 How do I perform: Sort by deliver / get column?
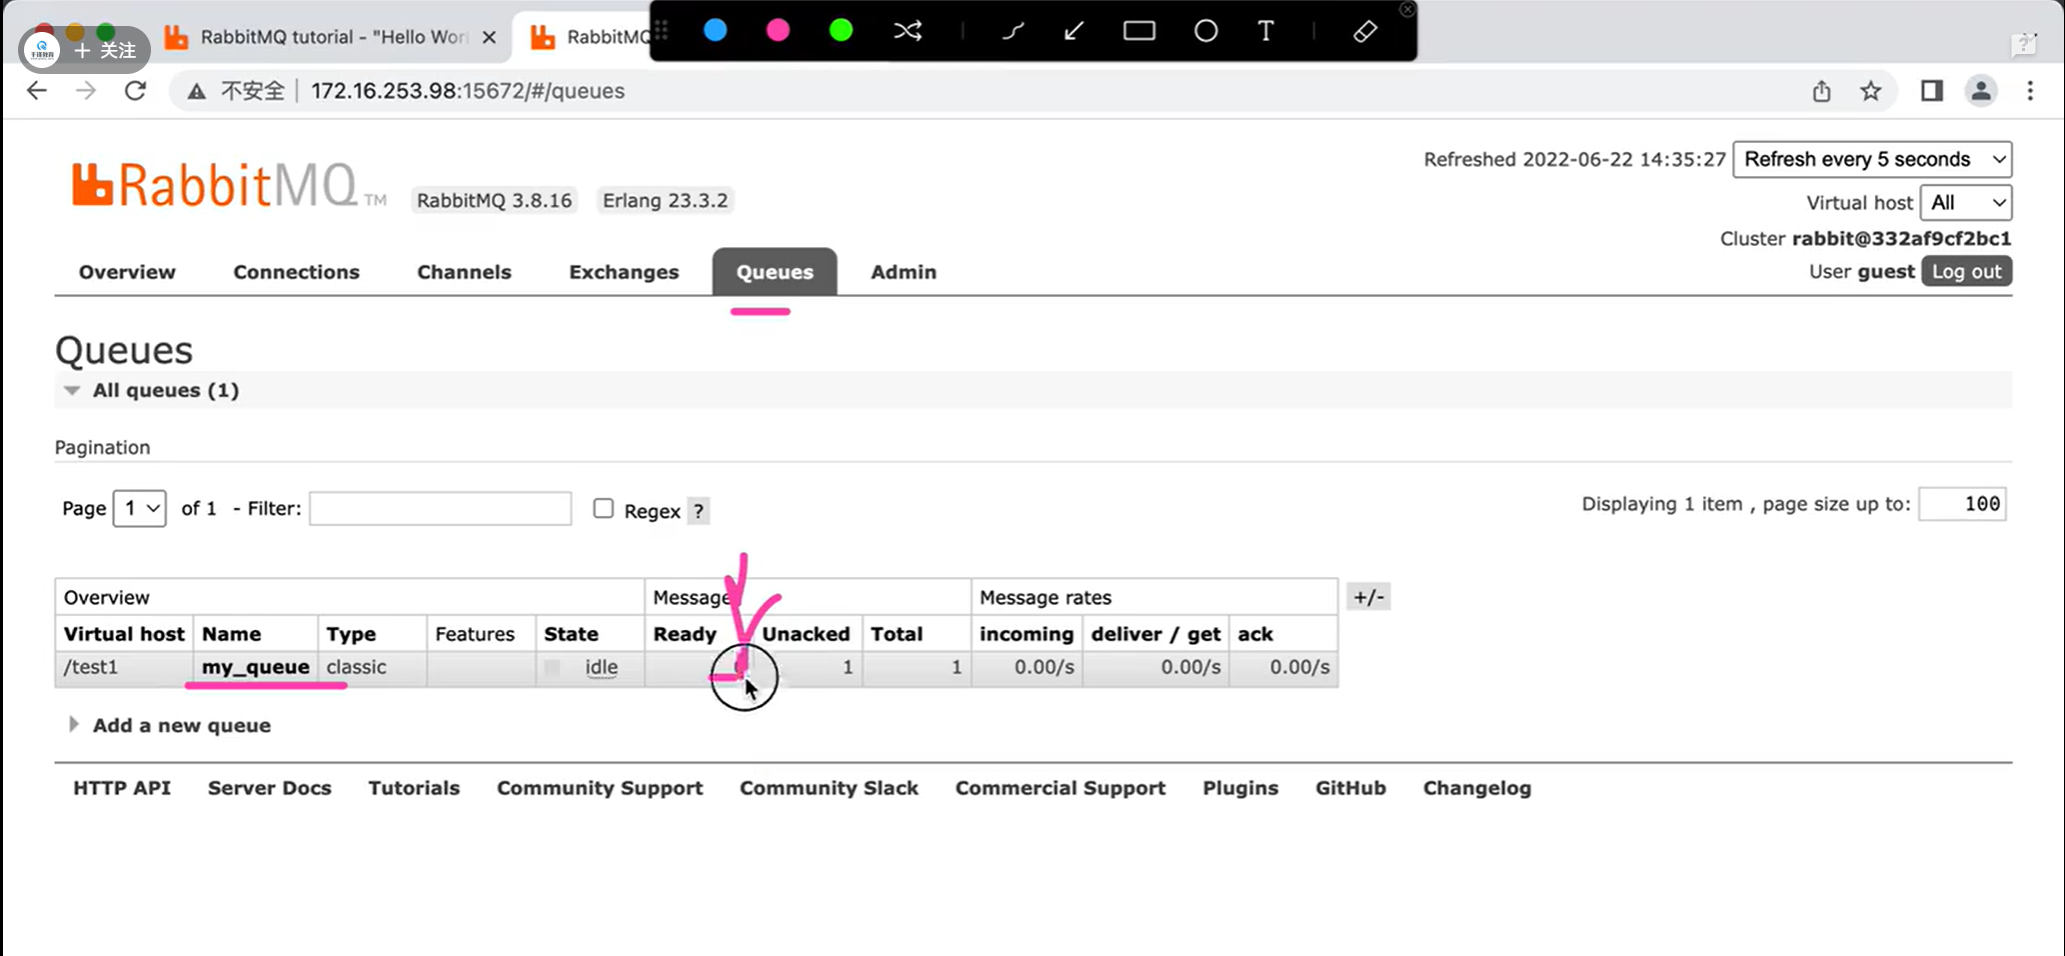tap(1156, 634)
